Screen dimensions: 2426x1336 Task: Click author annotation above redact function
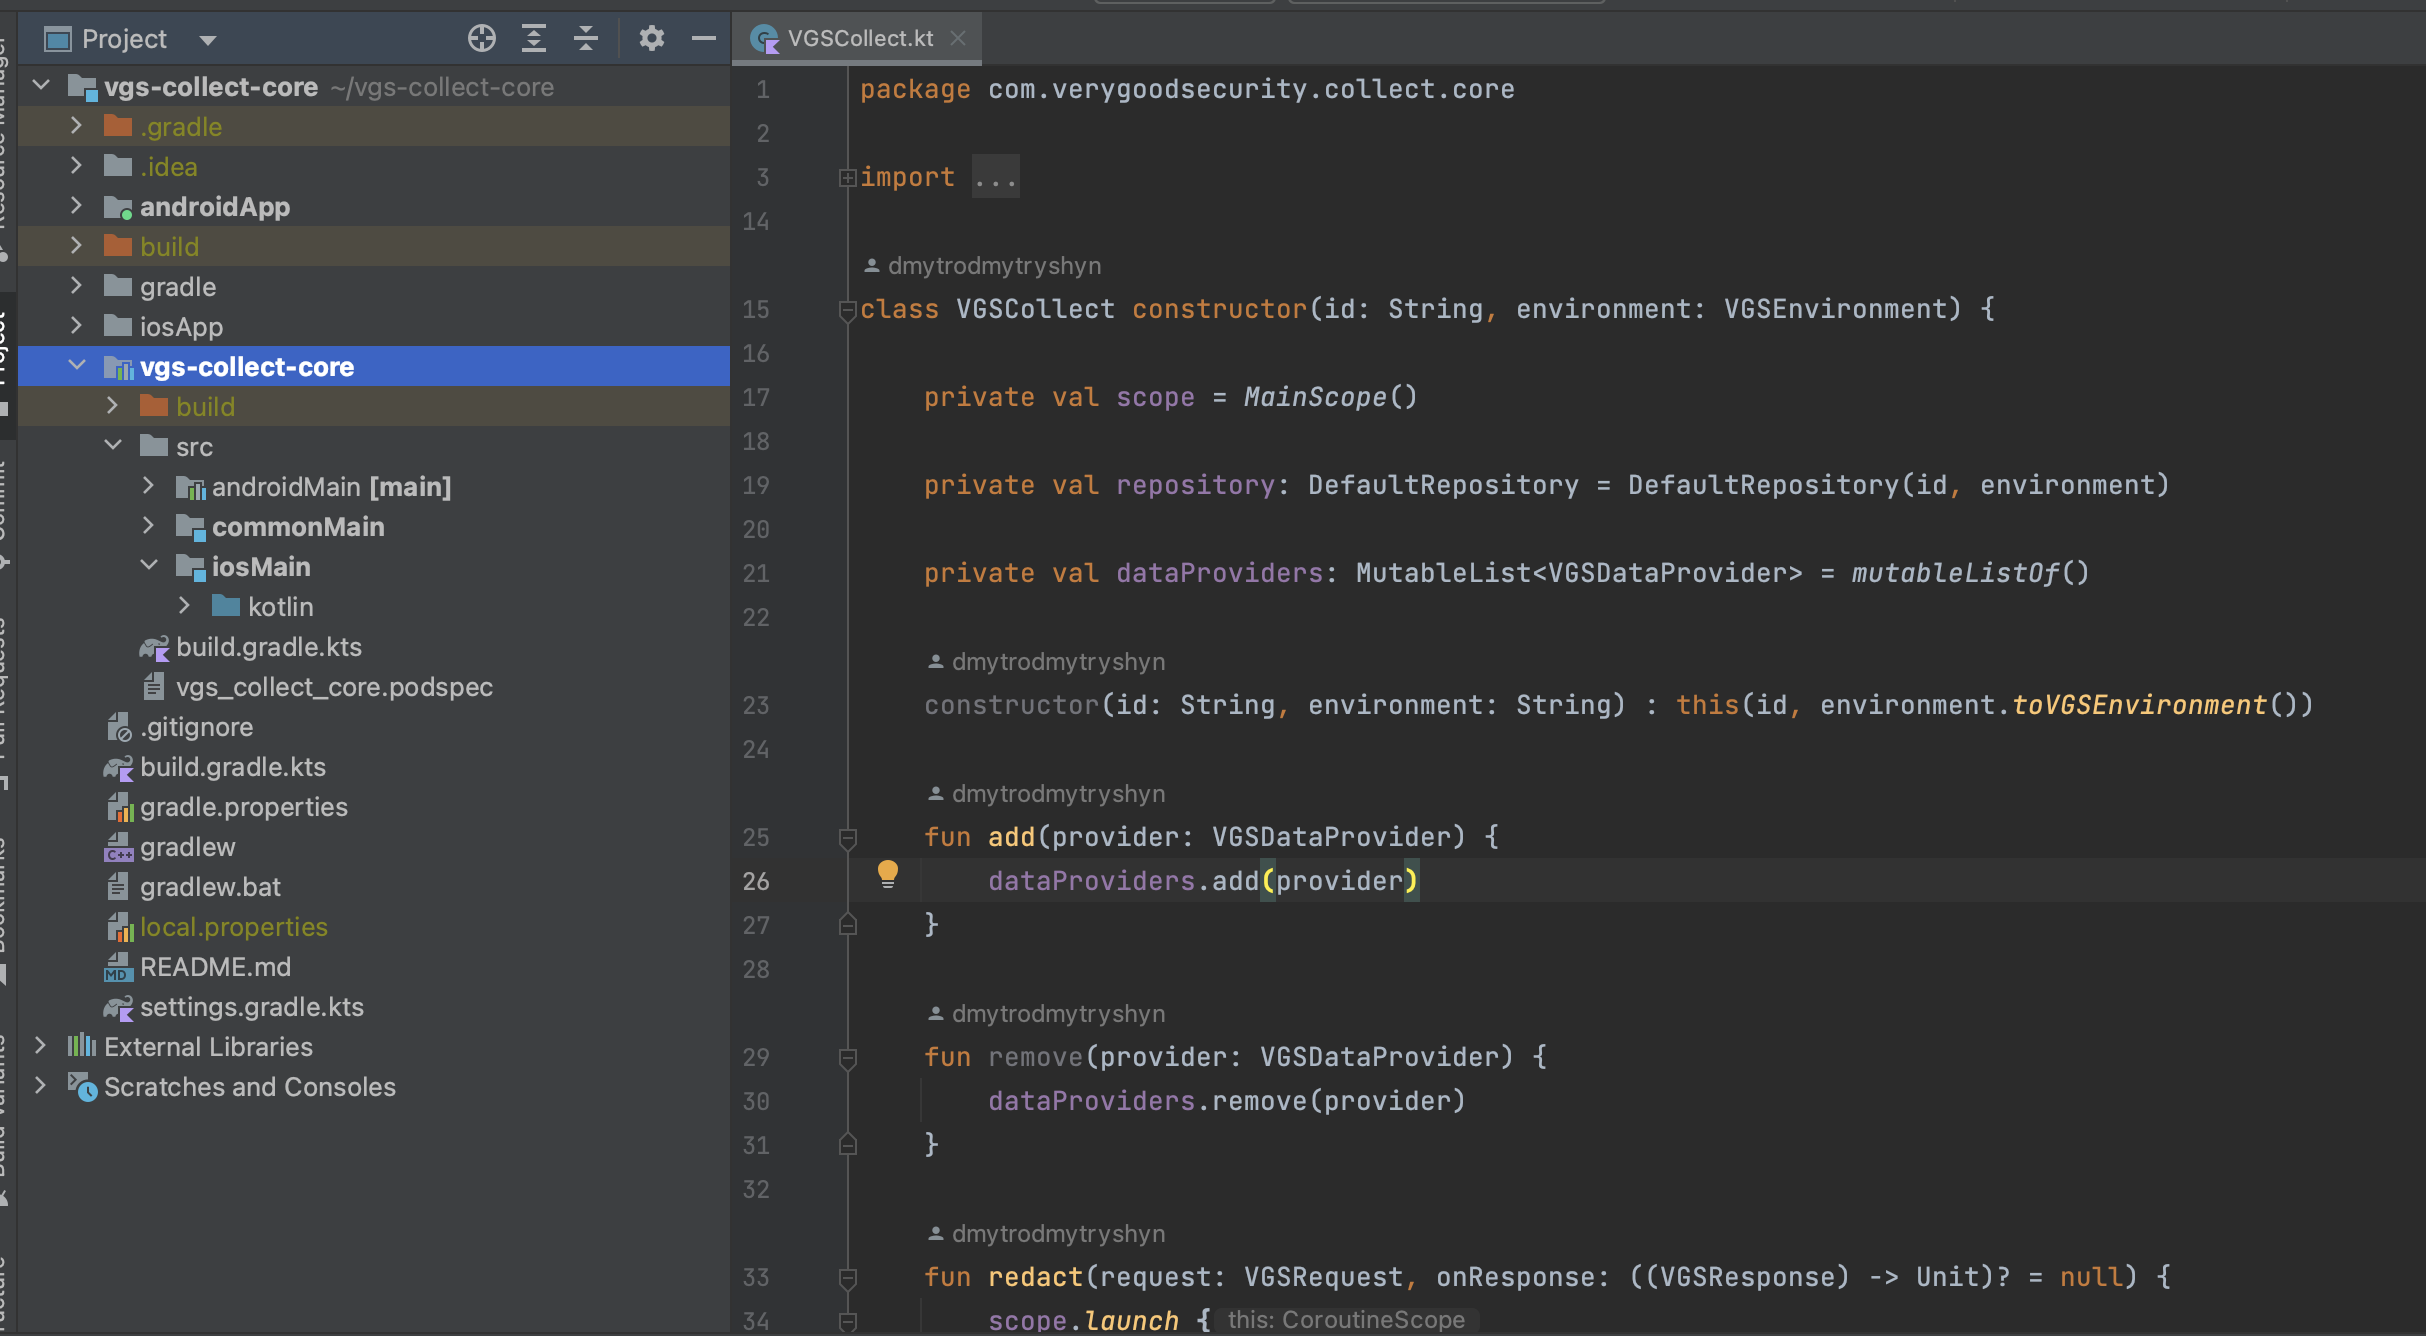(x=1057, y=1233)
